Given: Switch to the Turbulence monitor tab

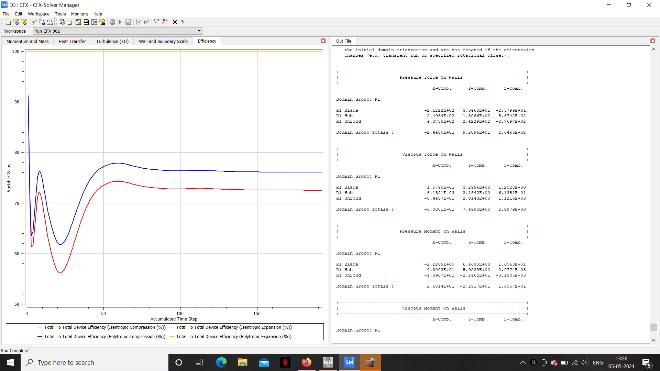Looking at the screenshot, I should 112,41.
